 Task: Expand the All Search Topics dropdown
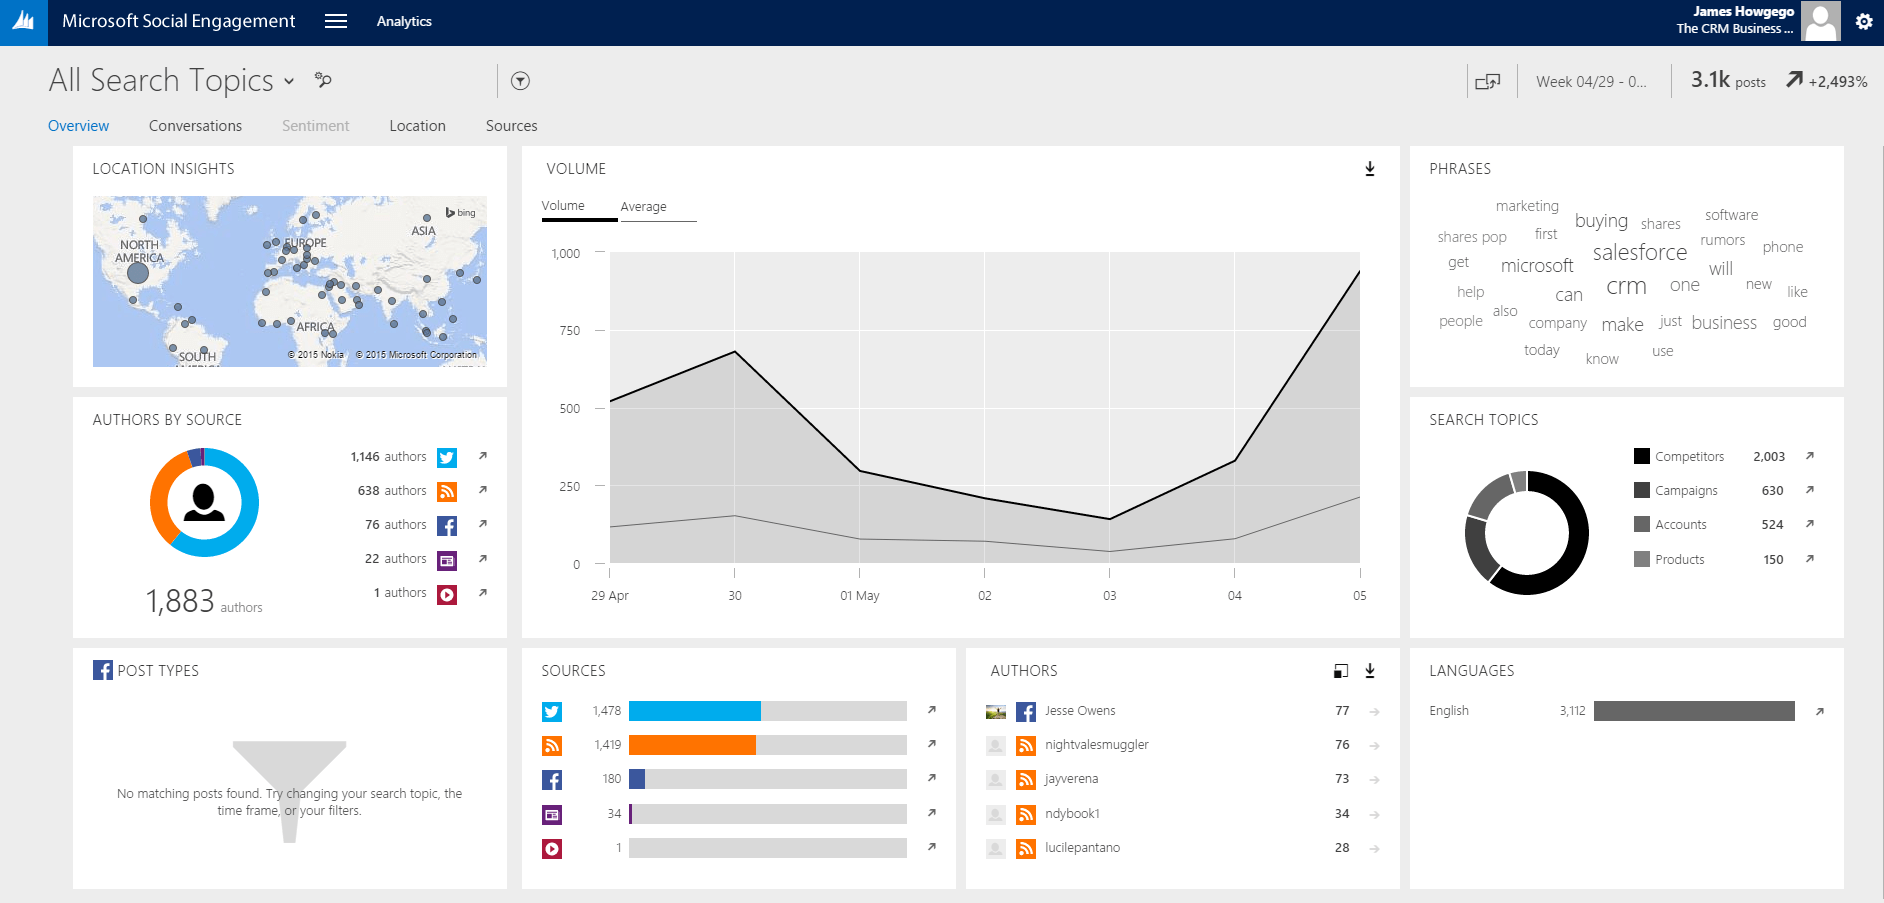(x=289, y=81)
